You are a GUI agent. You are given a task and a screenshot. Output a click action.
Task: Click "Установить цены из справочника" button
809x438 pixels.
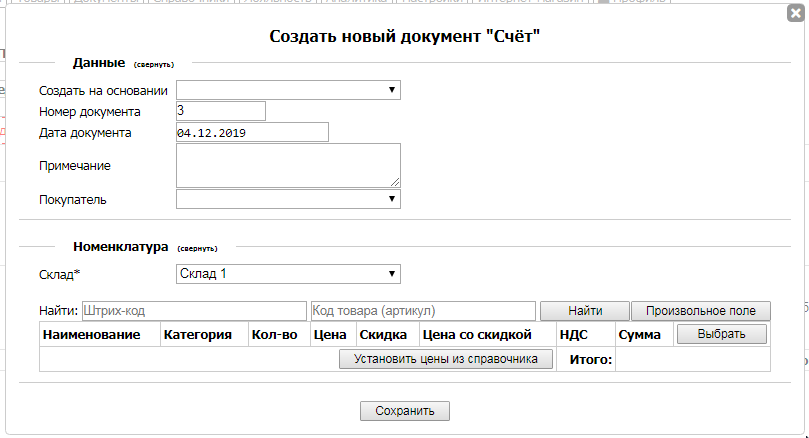tap(446, 359)
